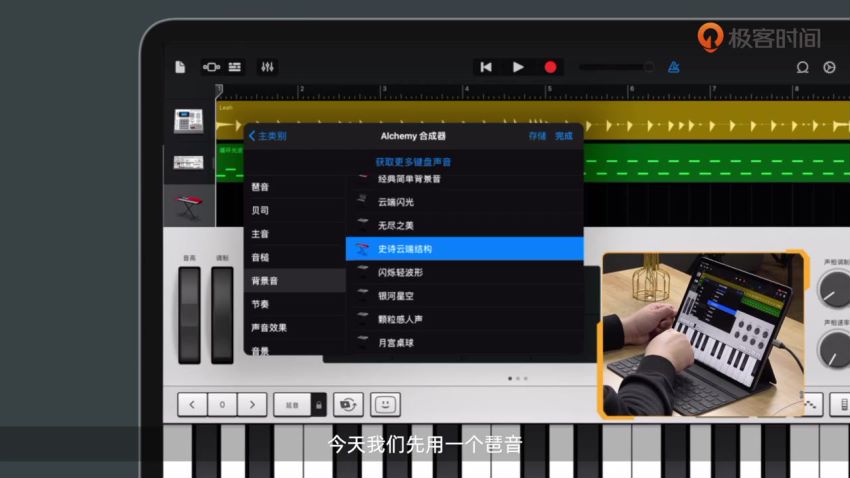Toggle the sustain 延音 button
The width and height of the screenshot is (850, 478).
pyautogui.click(x=292, y=405)
